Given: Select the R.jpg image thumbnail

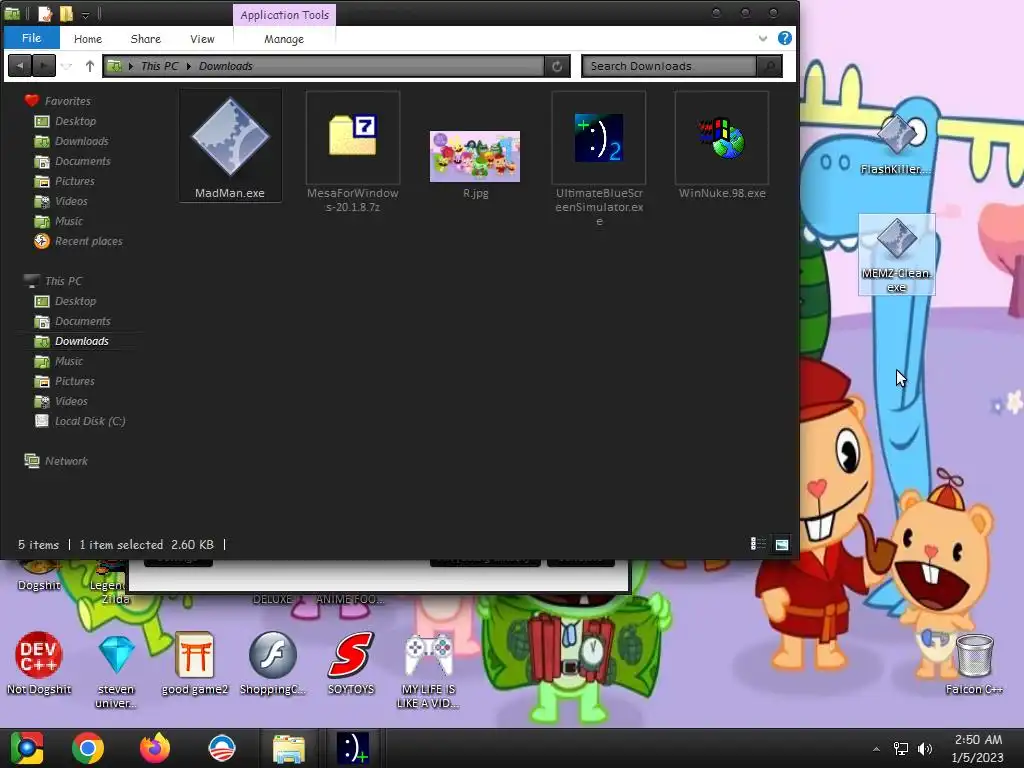Looking at the screenshot, I should tap(475, 156).
